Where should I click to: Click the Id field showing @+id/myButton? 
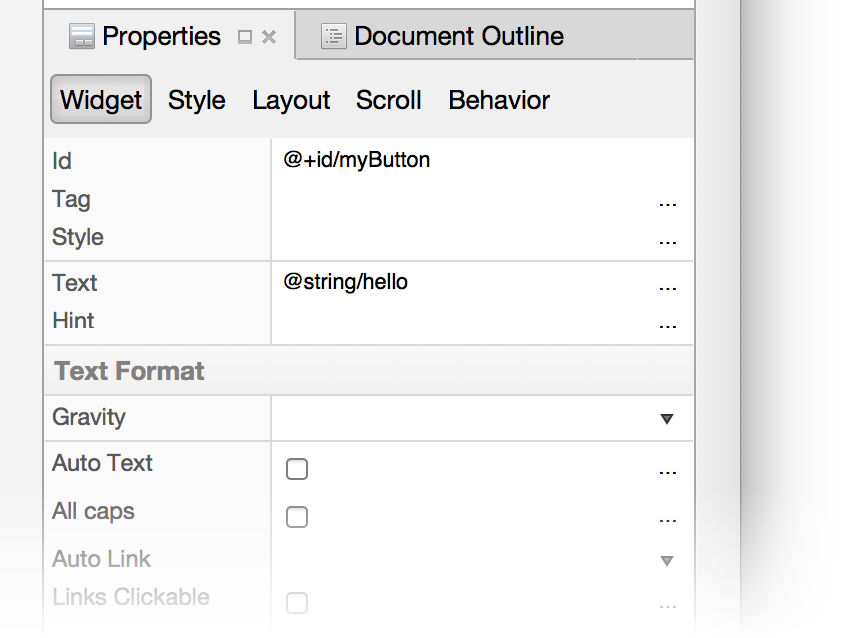click(355, 160)
